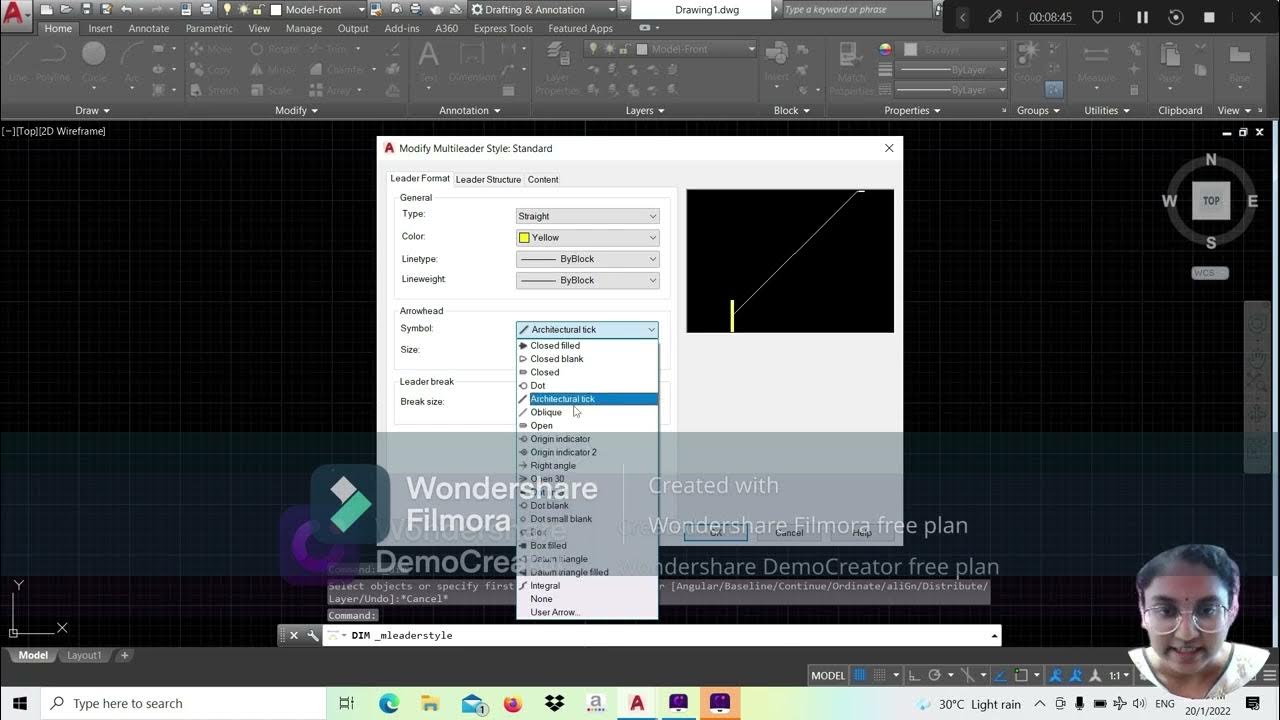Click the Base view icon in ribbon
The image size is (1280, 720).
(1239, 62)
